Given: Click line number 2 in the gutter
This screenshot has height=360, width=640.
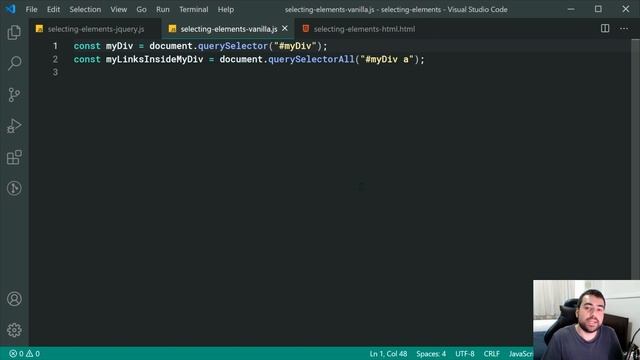Looking at the screenshot, I should tap(55, 59).
